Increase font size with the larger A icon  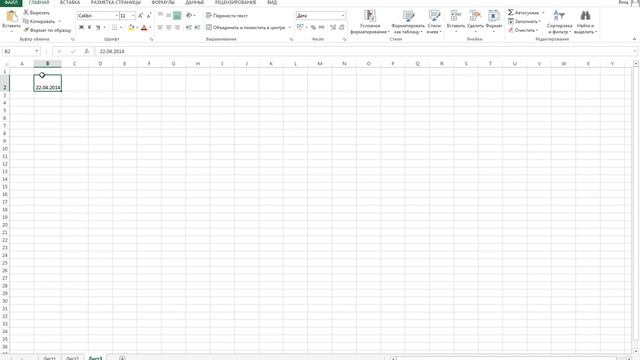point(140,16)
